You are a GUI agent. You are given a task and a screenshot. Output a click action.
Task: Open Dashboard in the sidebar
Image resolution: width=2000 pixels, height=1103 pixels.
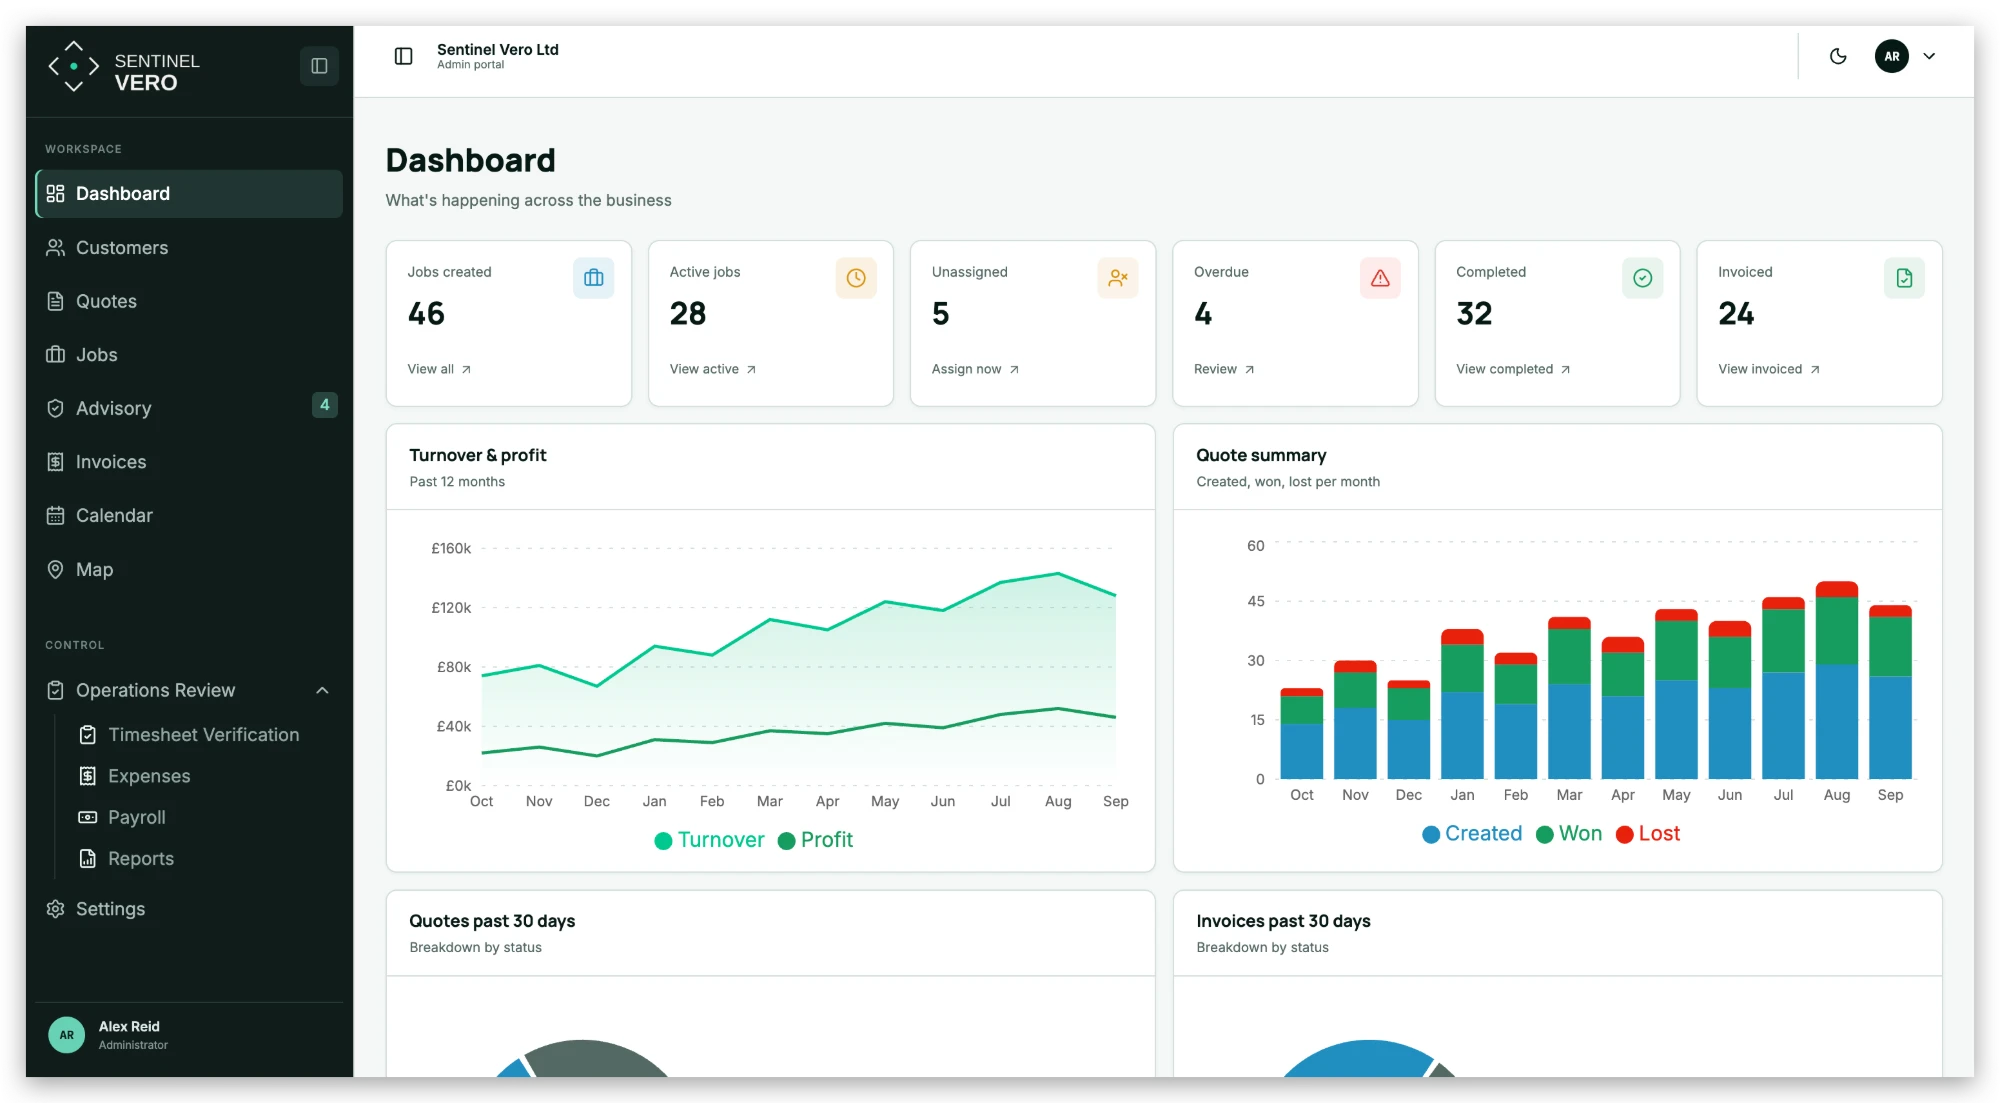point(189,194)
